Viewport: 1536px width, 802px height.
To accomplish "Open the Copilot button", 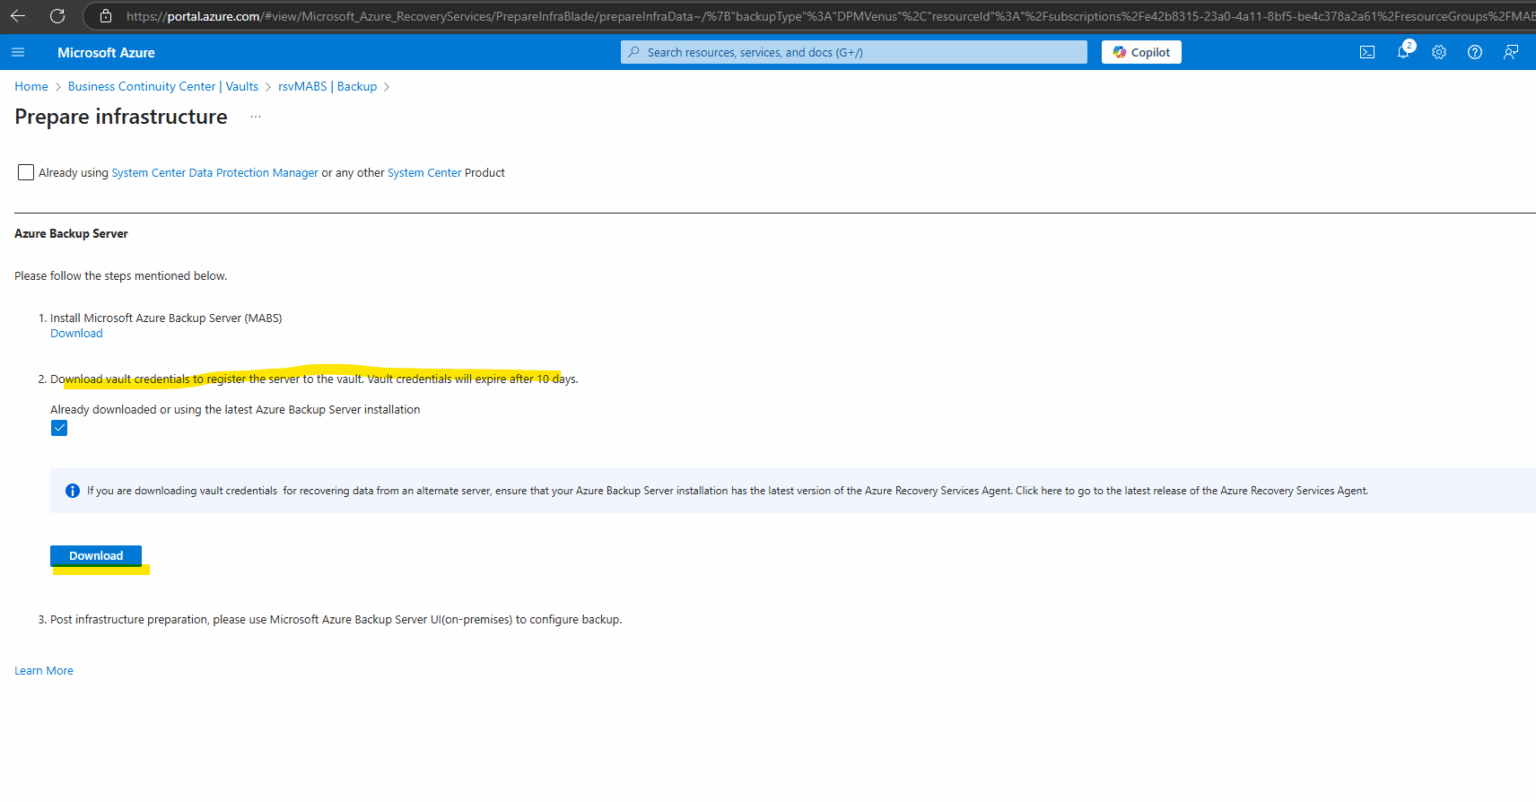I will click(1141, 52).
